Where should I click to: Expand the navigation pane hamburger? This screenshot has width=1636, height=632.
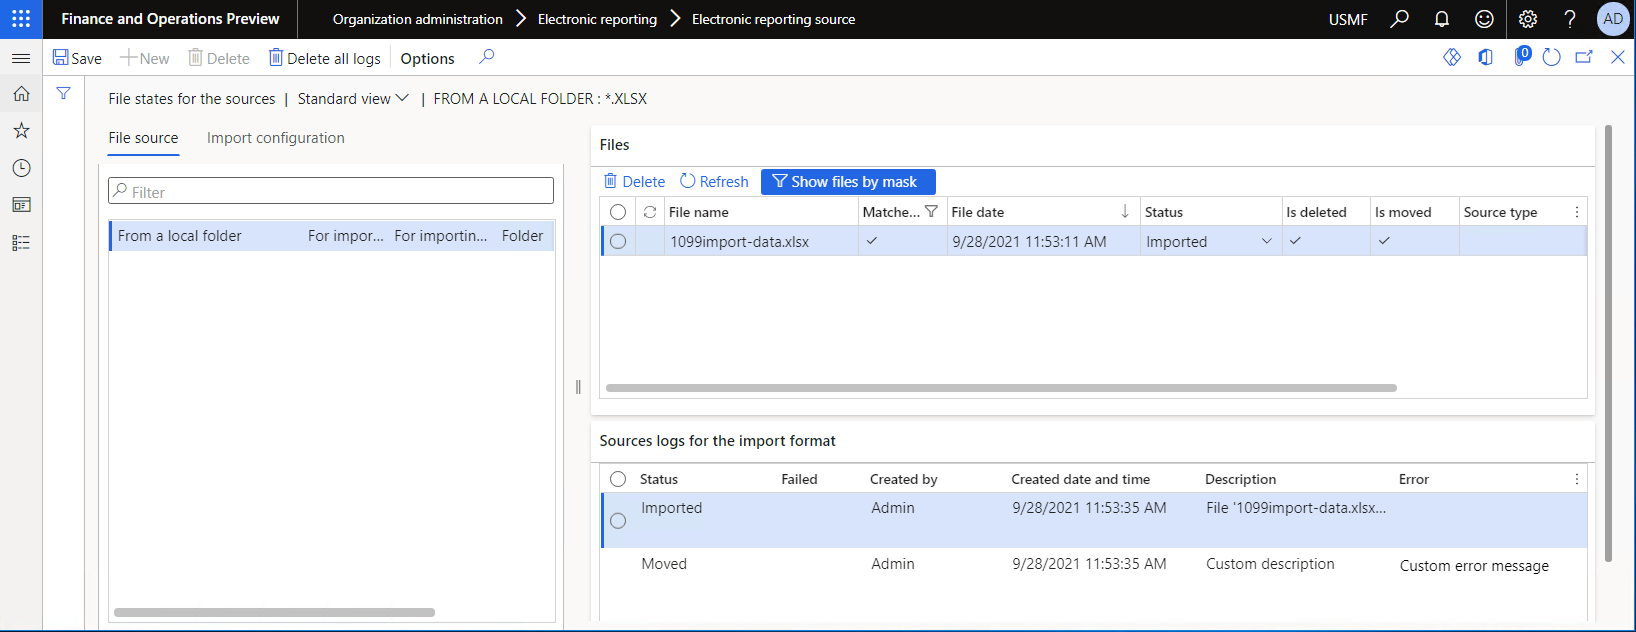pyautogui.click(x=21, y=58)
